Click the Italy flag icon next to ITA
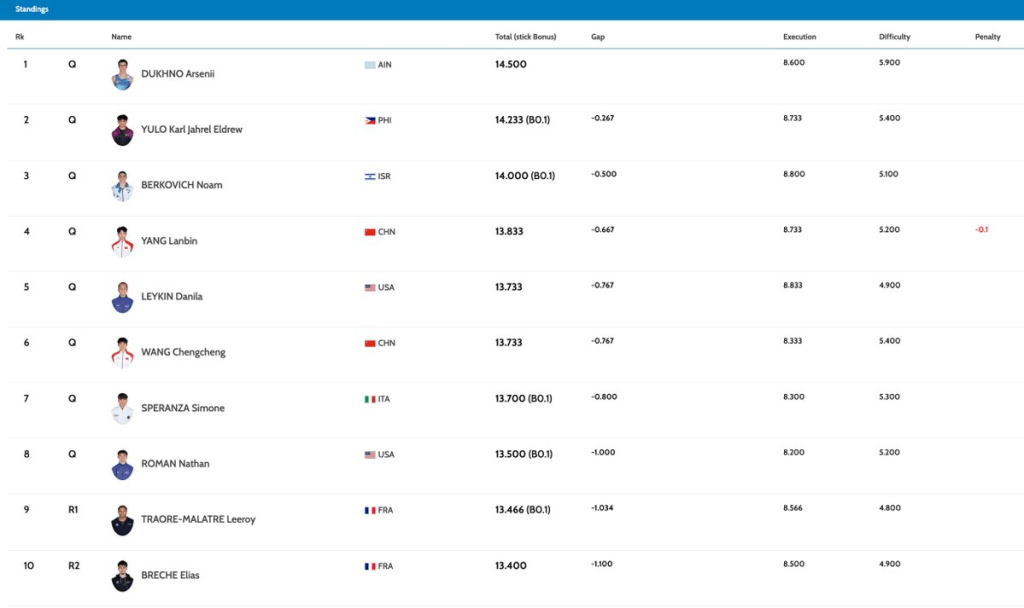Screen dimensions: 1024x608 coord(370,399)
